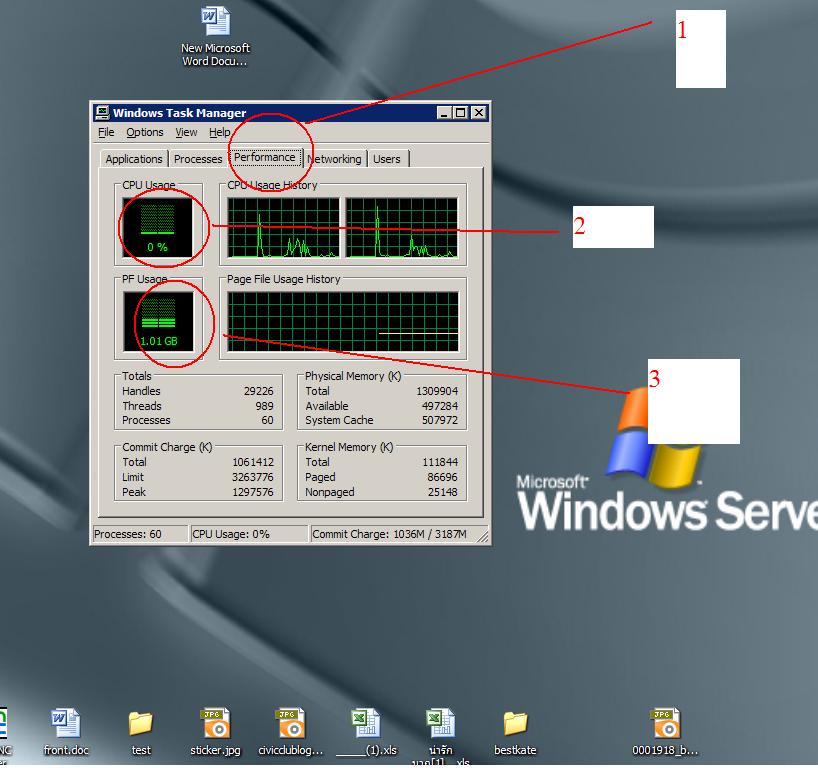818x768 pixels.
Task: Open the New Microsoft Word Document icon
Action: (x=215, y=22)
